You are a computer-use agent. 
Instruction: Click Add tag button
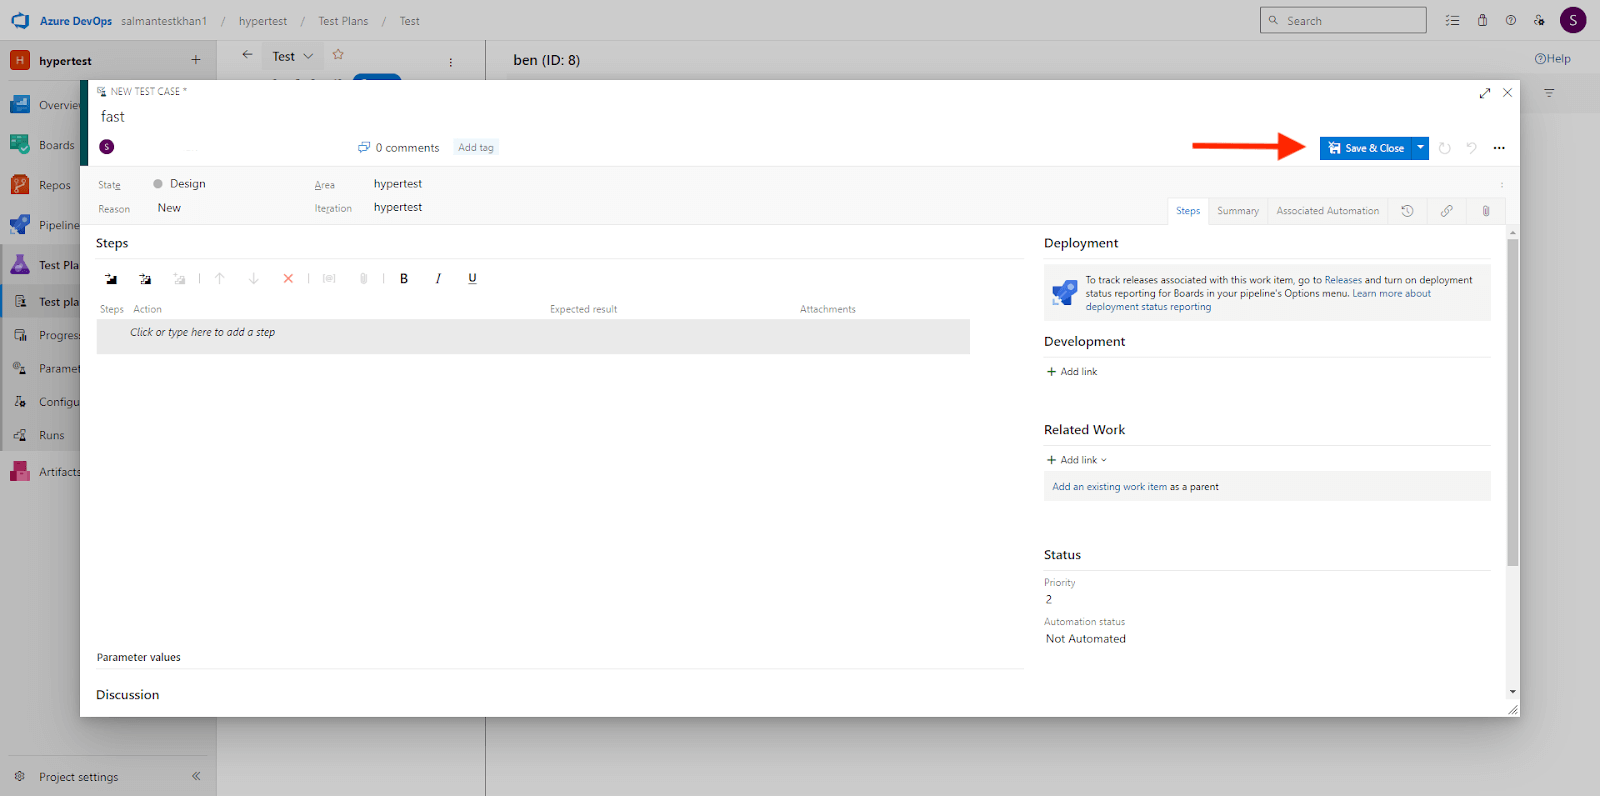coord(476,148)
